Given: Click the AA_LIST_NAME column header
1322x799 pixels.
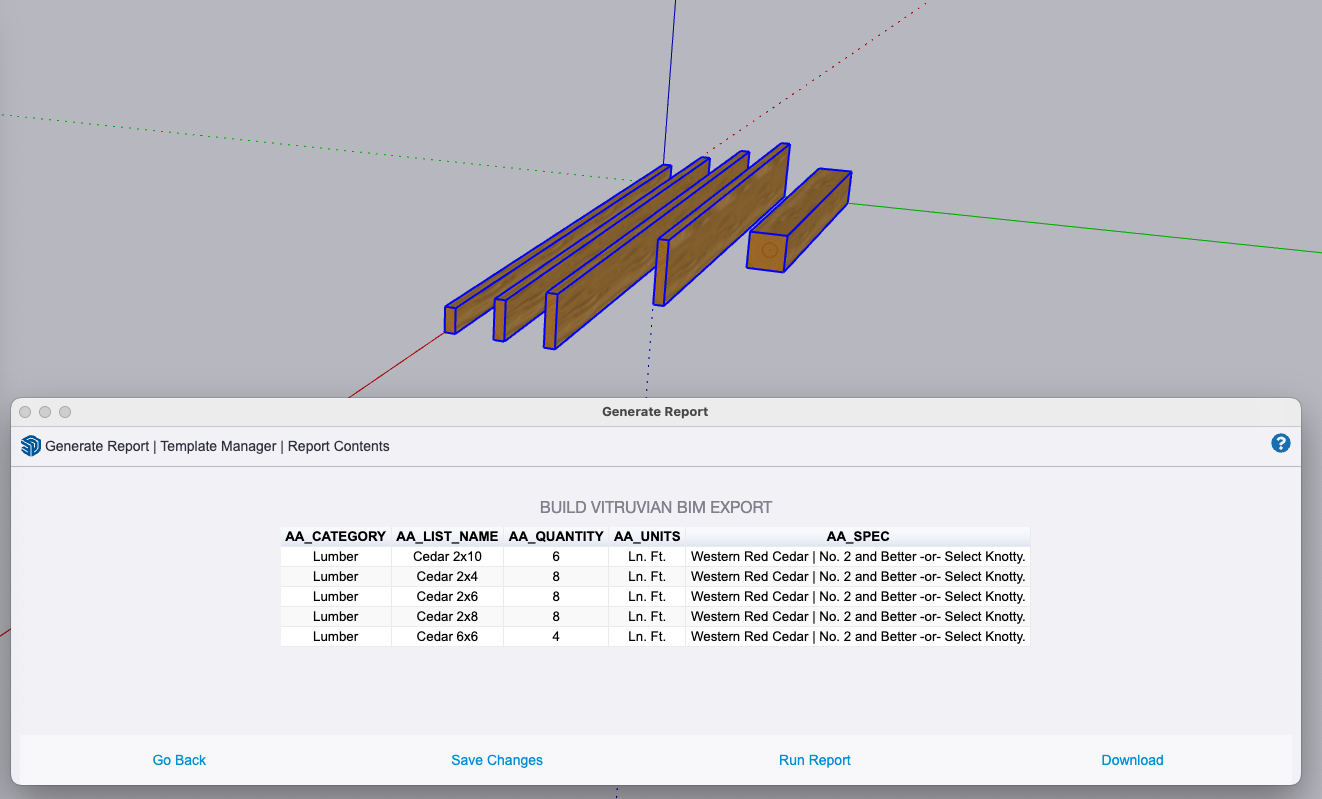Looking at the screenshot, I should 447,536.
